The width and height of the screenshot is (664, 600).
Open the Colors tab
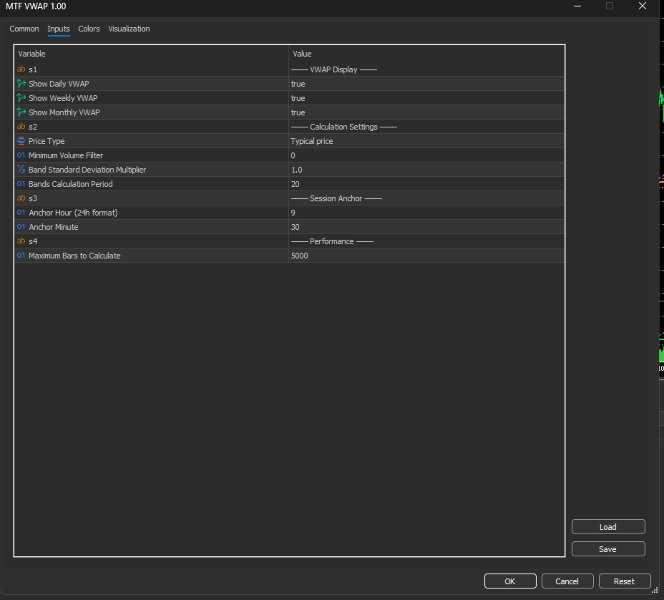tap(89, 29)
